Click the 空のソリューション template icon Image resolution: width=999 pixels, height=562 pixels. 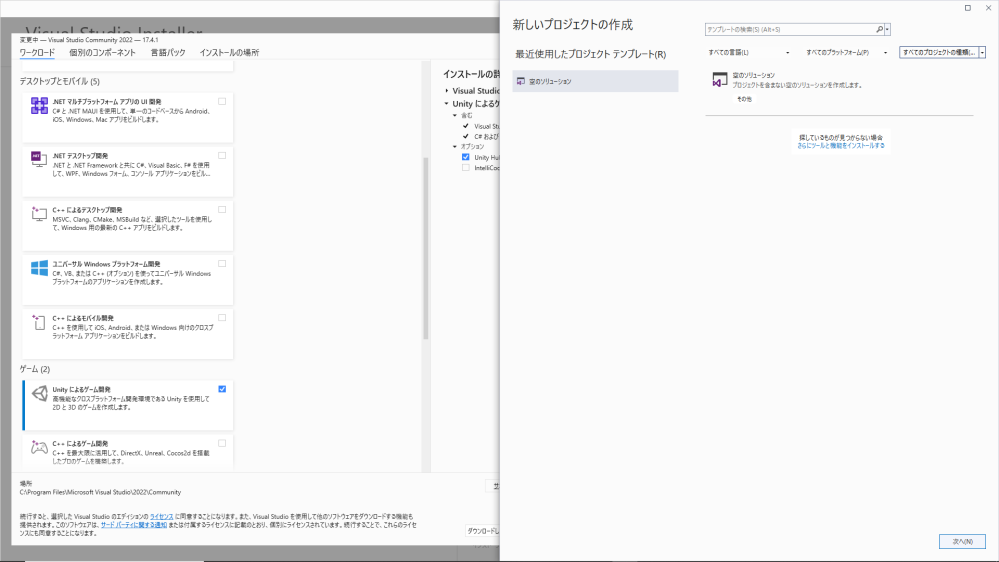(x=719, y=80)
